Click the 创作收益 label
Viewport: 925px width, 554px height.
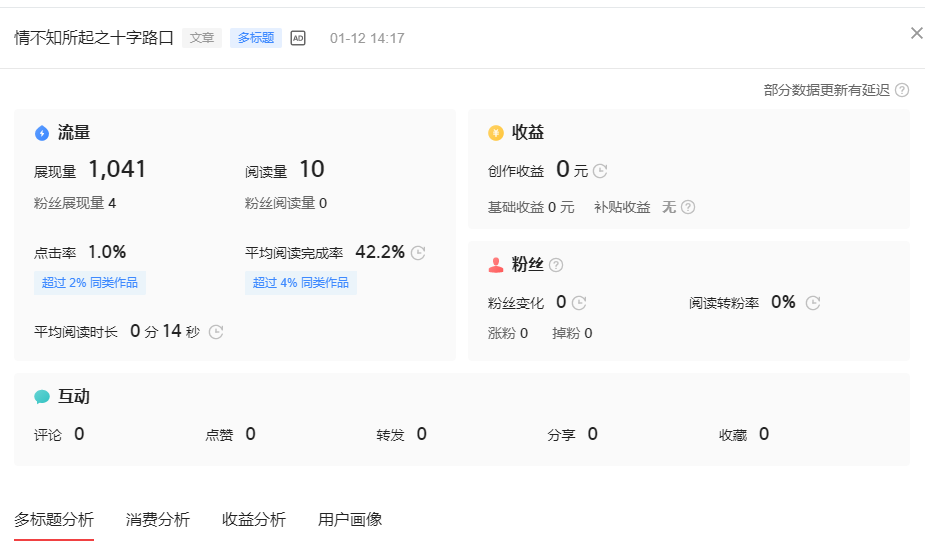pos(516,171)
